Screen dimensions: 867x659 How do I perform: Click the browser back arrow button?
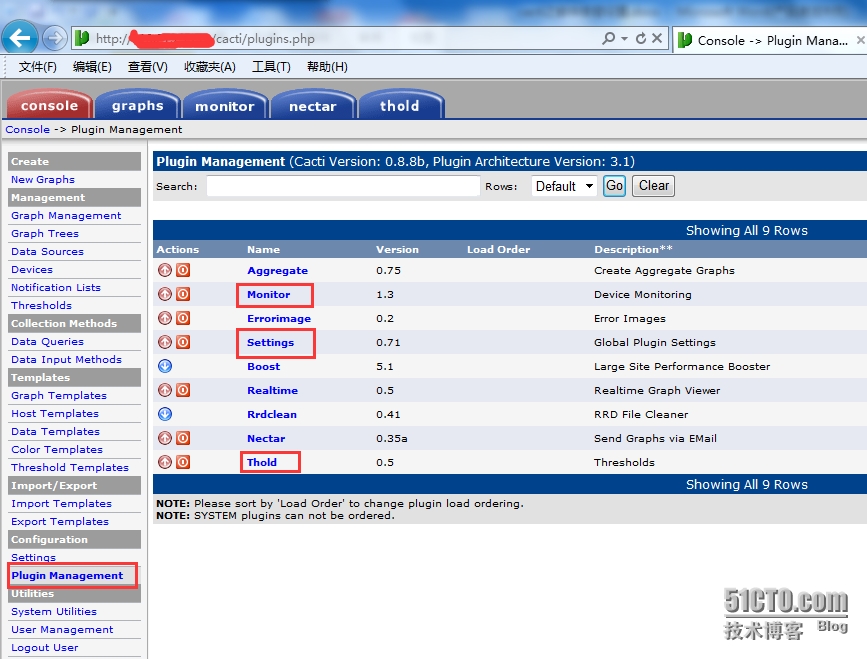pos(20,38)
